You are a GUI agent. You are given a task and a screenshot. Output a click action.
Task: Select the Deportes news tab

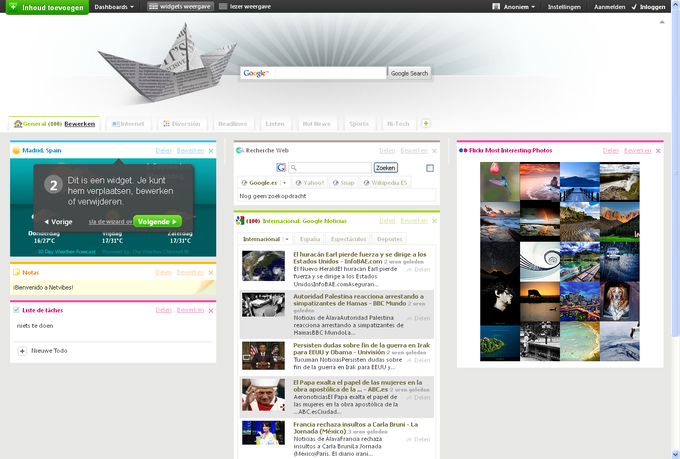pos(389,239)
